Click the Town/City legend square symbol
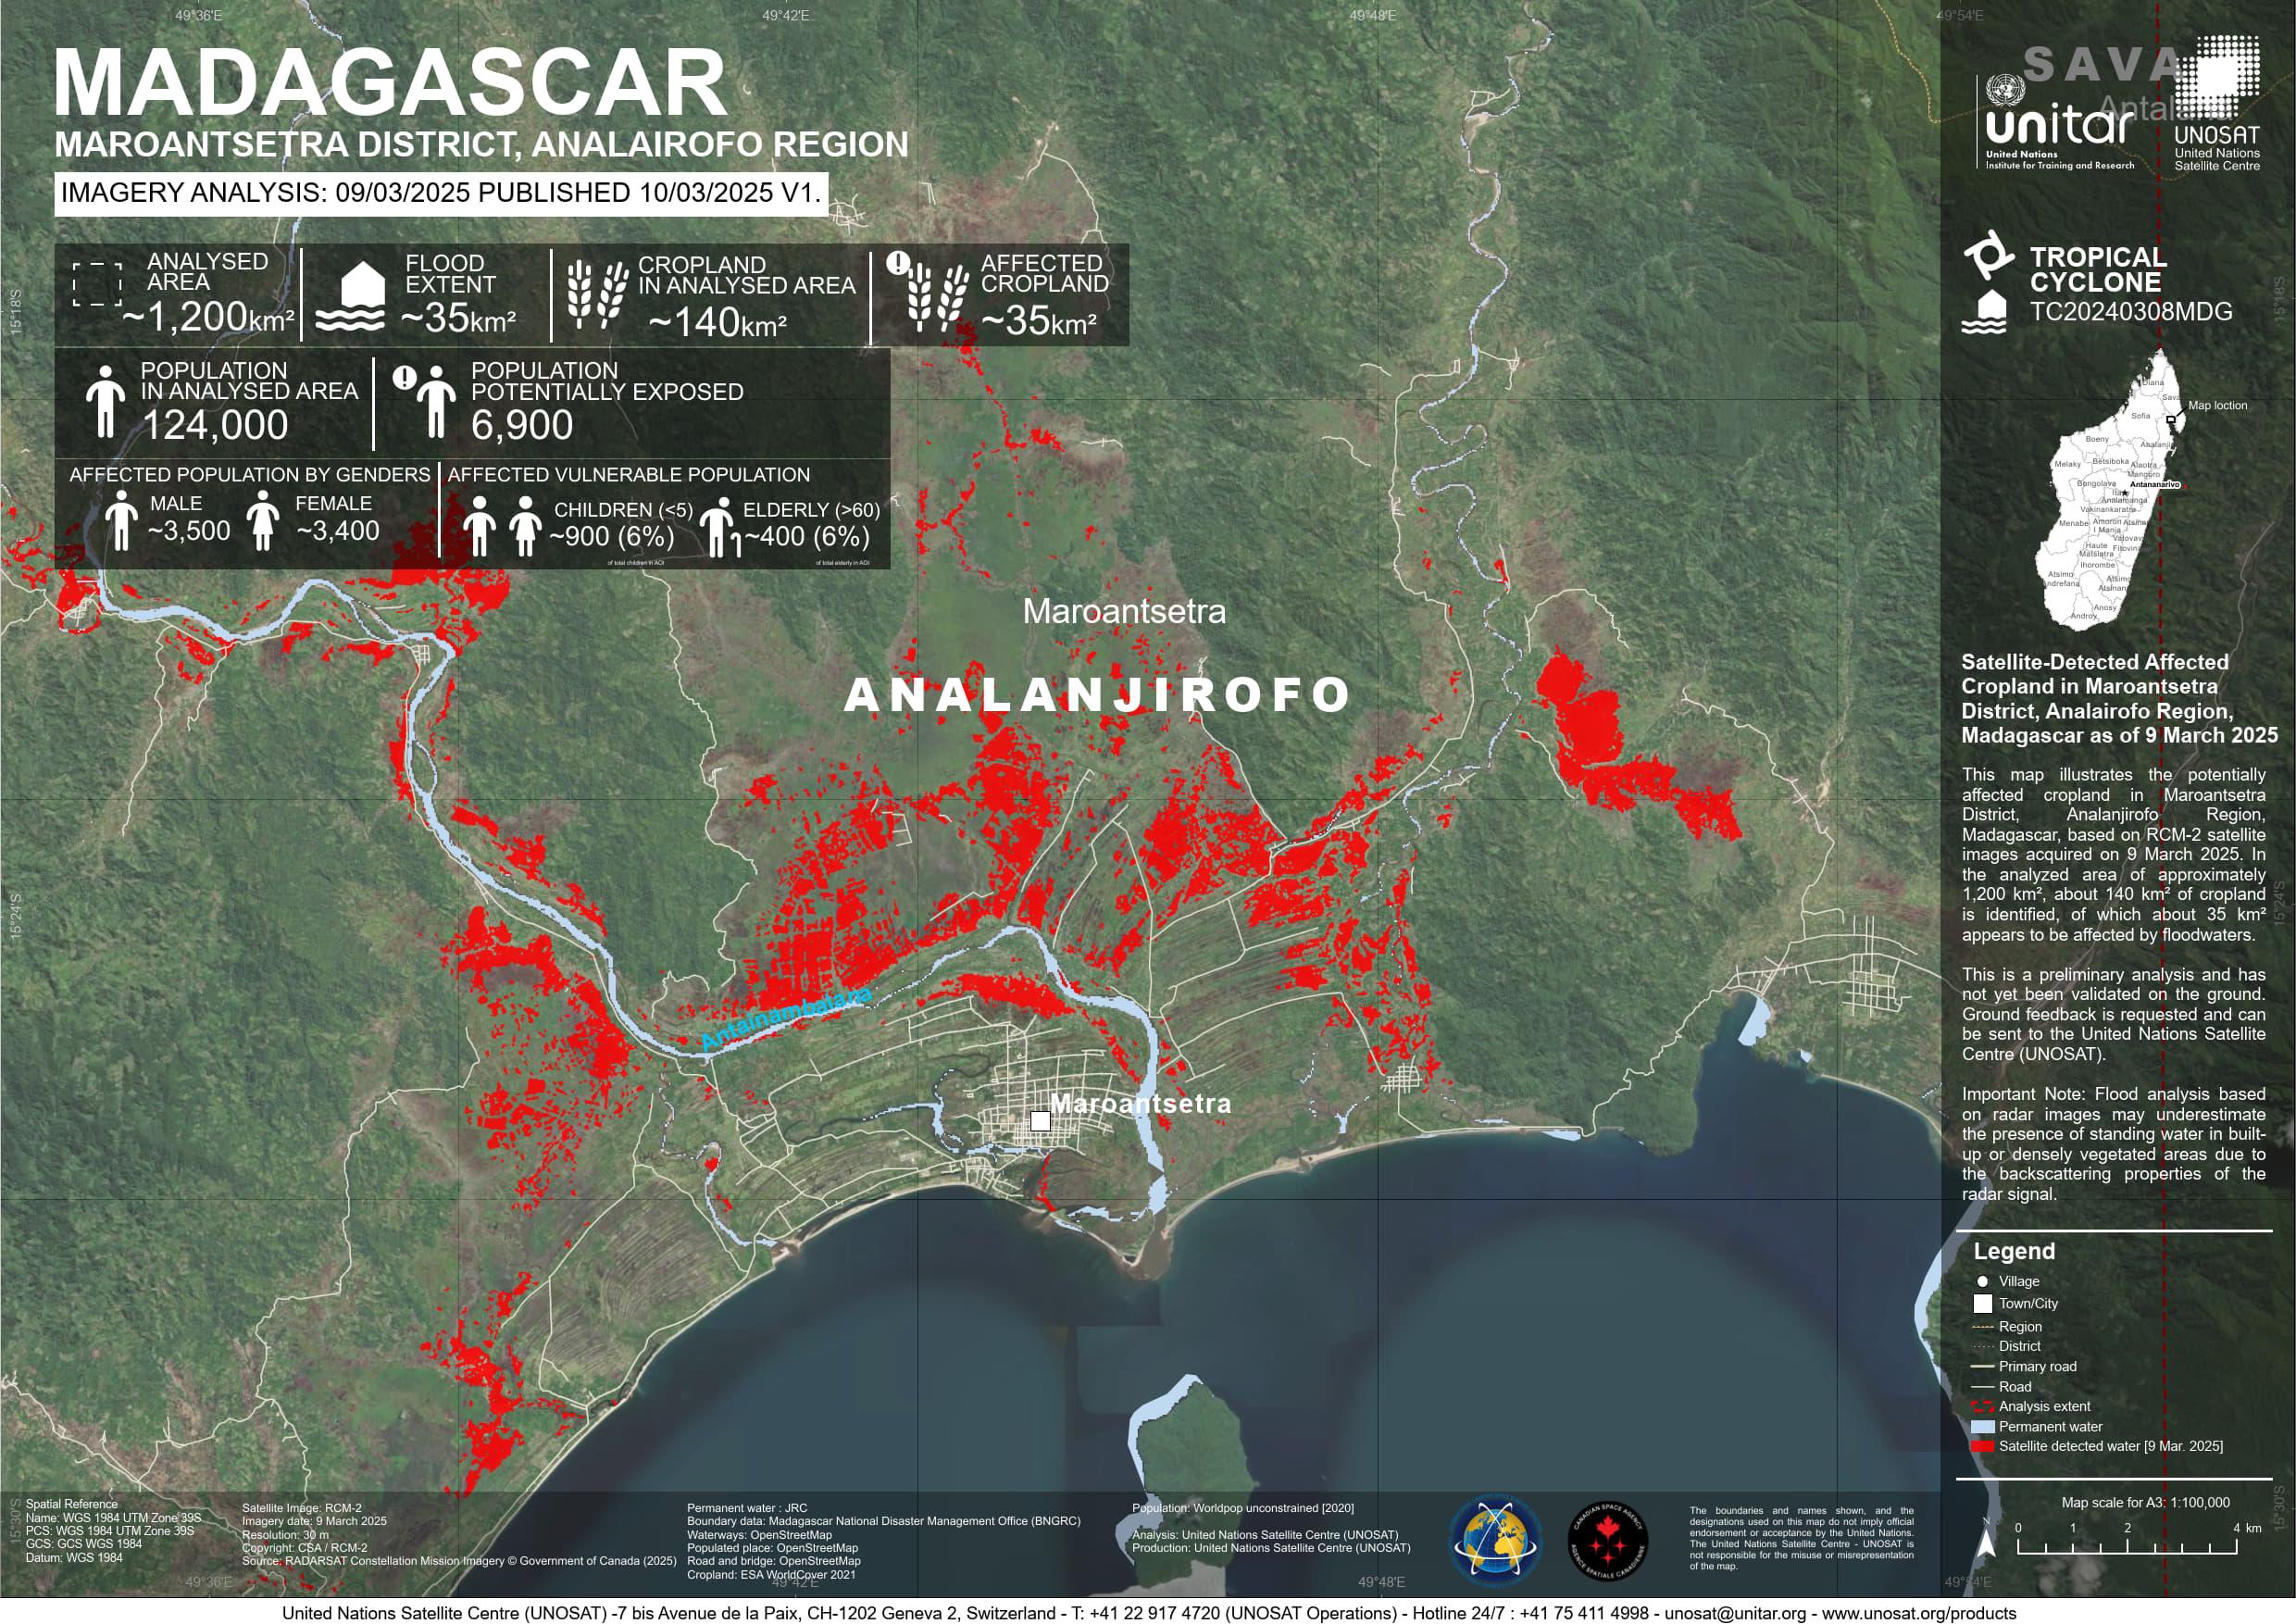The image size is (2296, 1624). 1982,1304
